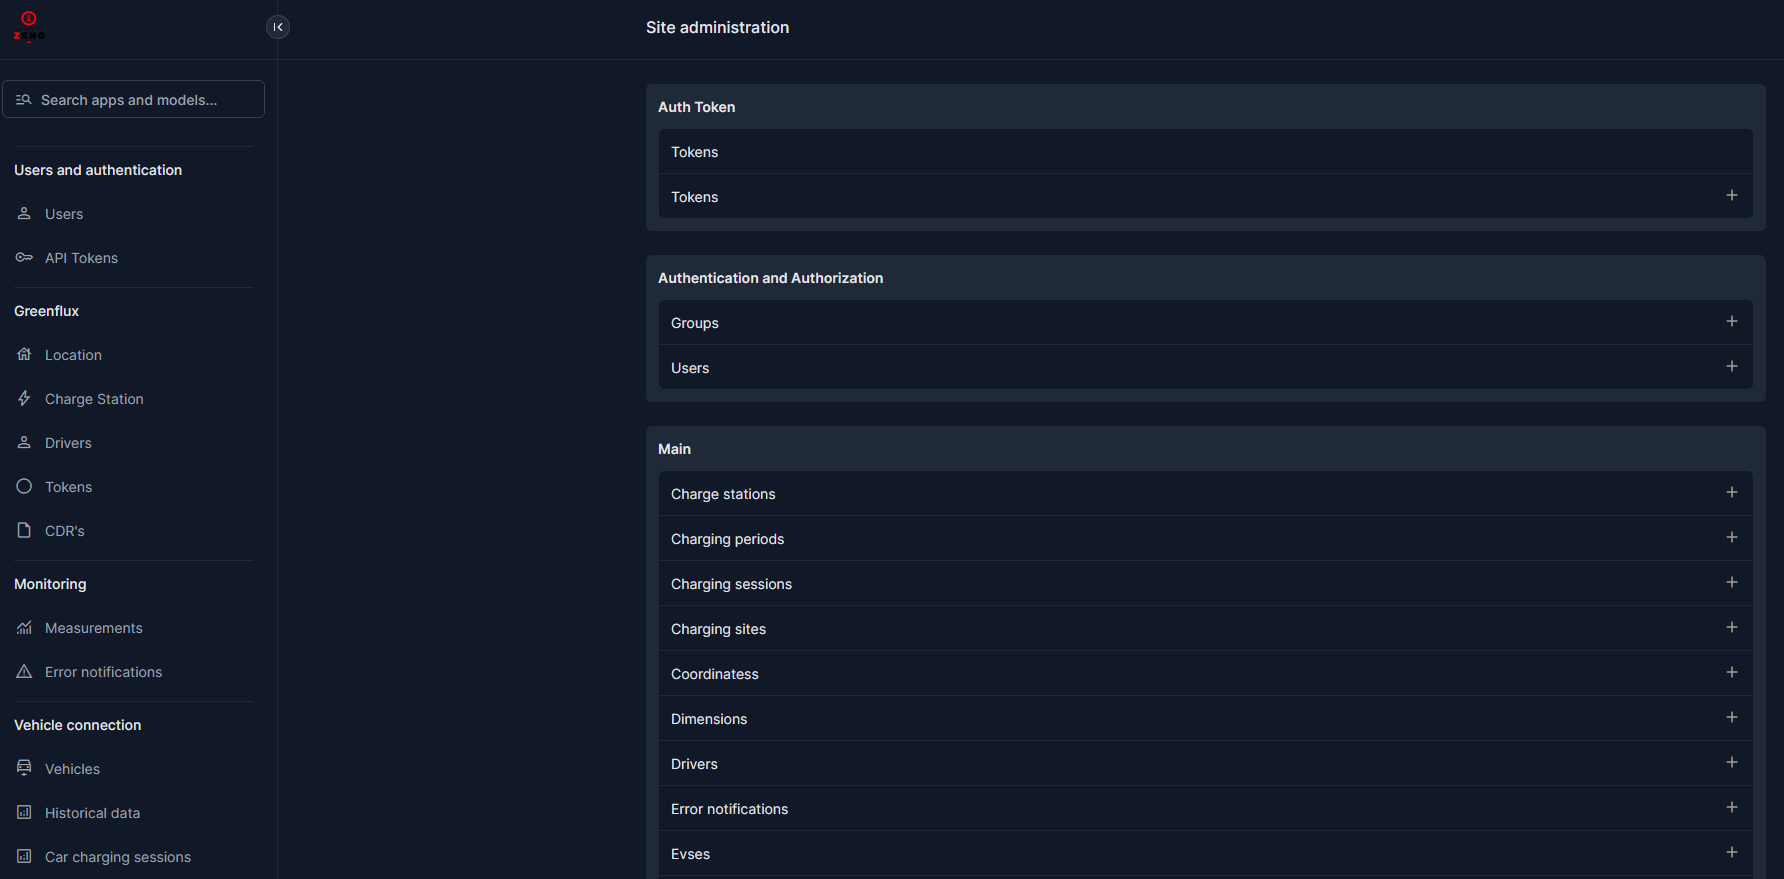Add a Charging session with the plus icon
Image resolution: width=1784 pixels, height=879 pixels.
(x=1732, y=582)
